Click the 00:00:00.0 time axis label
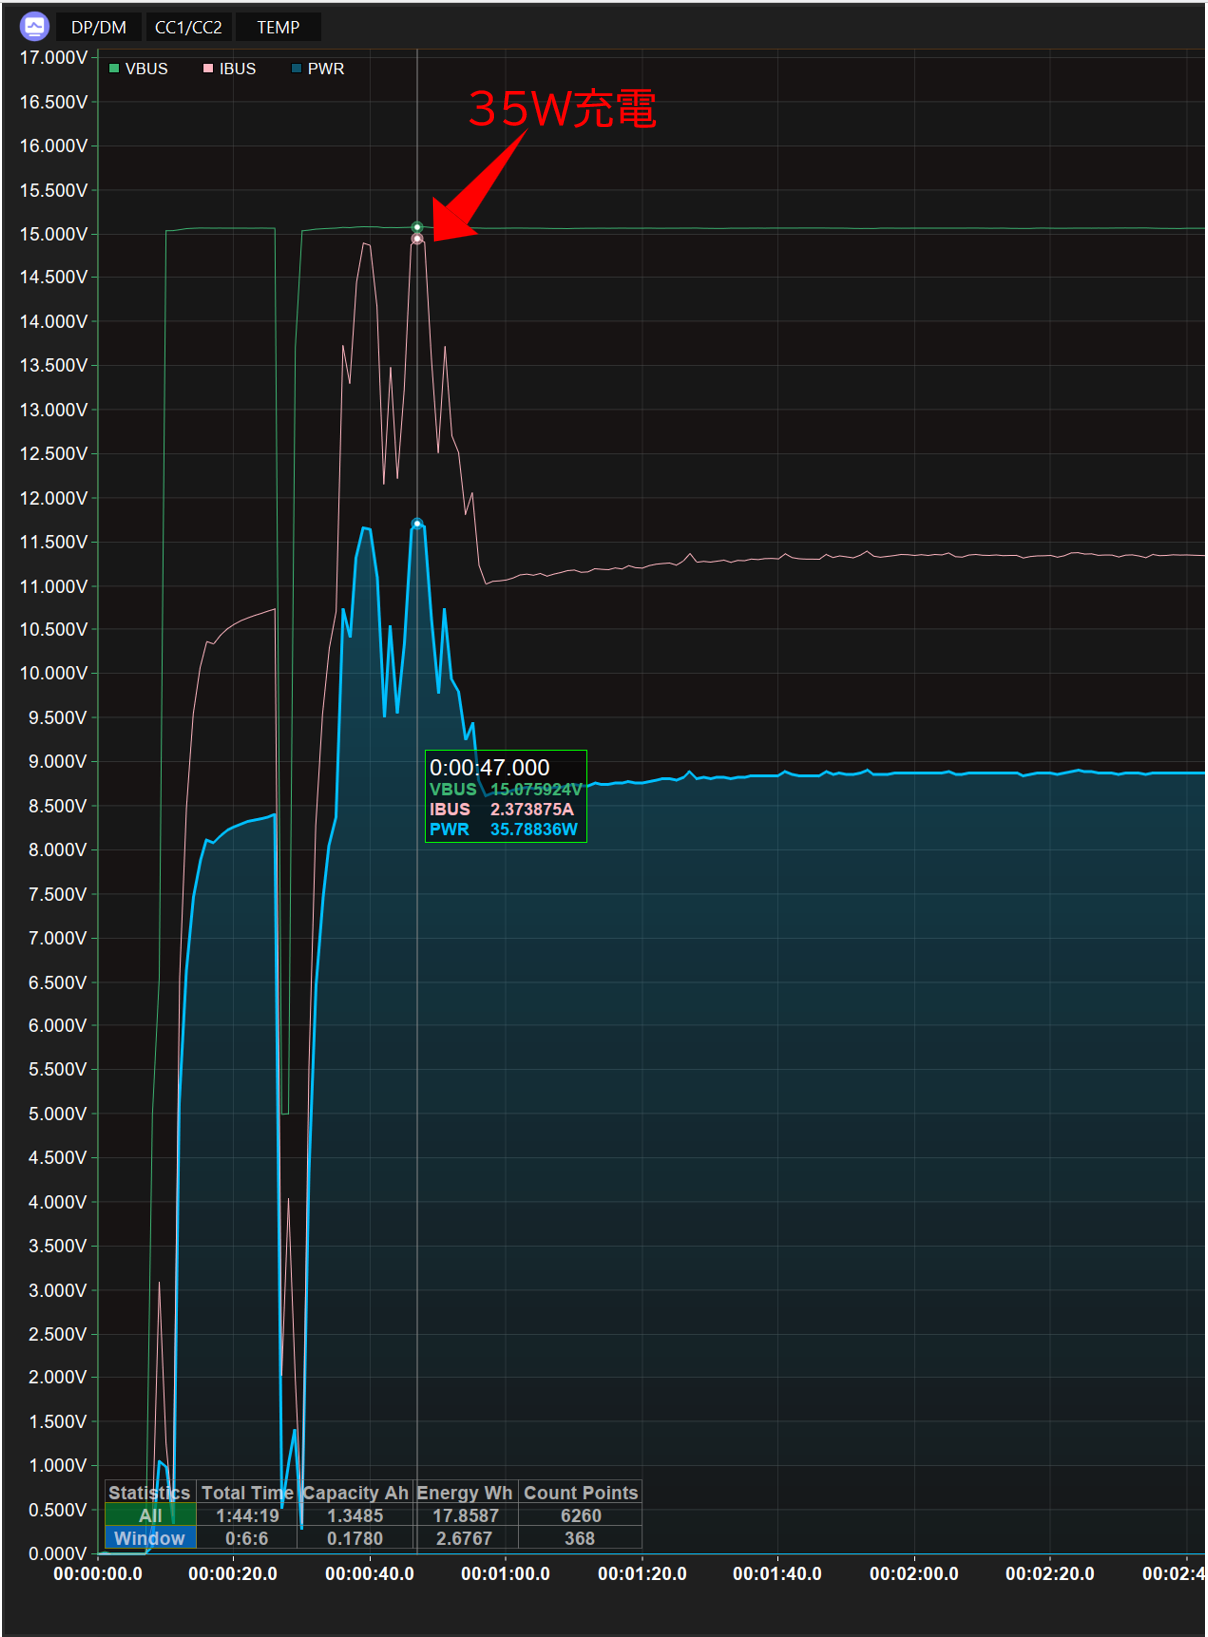Screen dimensions: 1208x1637 [98, 1573]
